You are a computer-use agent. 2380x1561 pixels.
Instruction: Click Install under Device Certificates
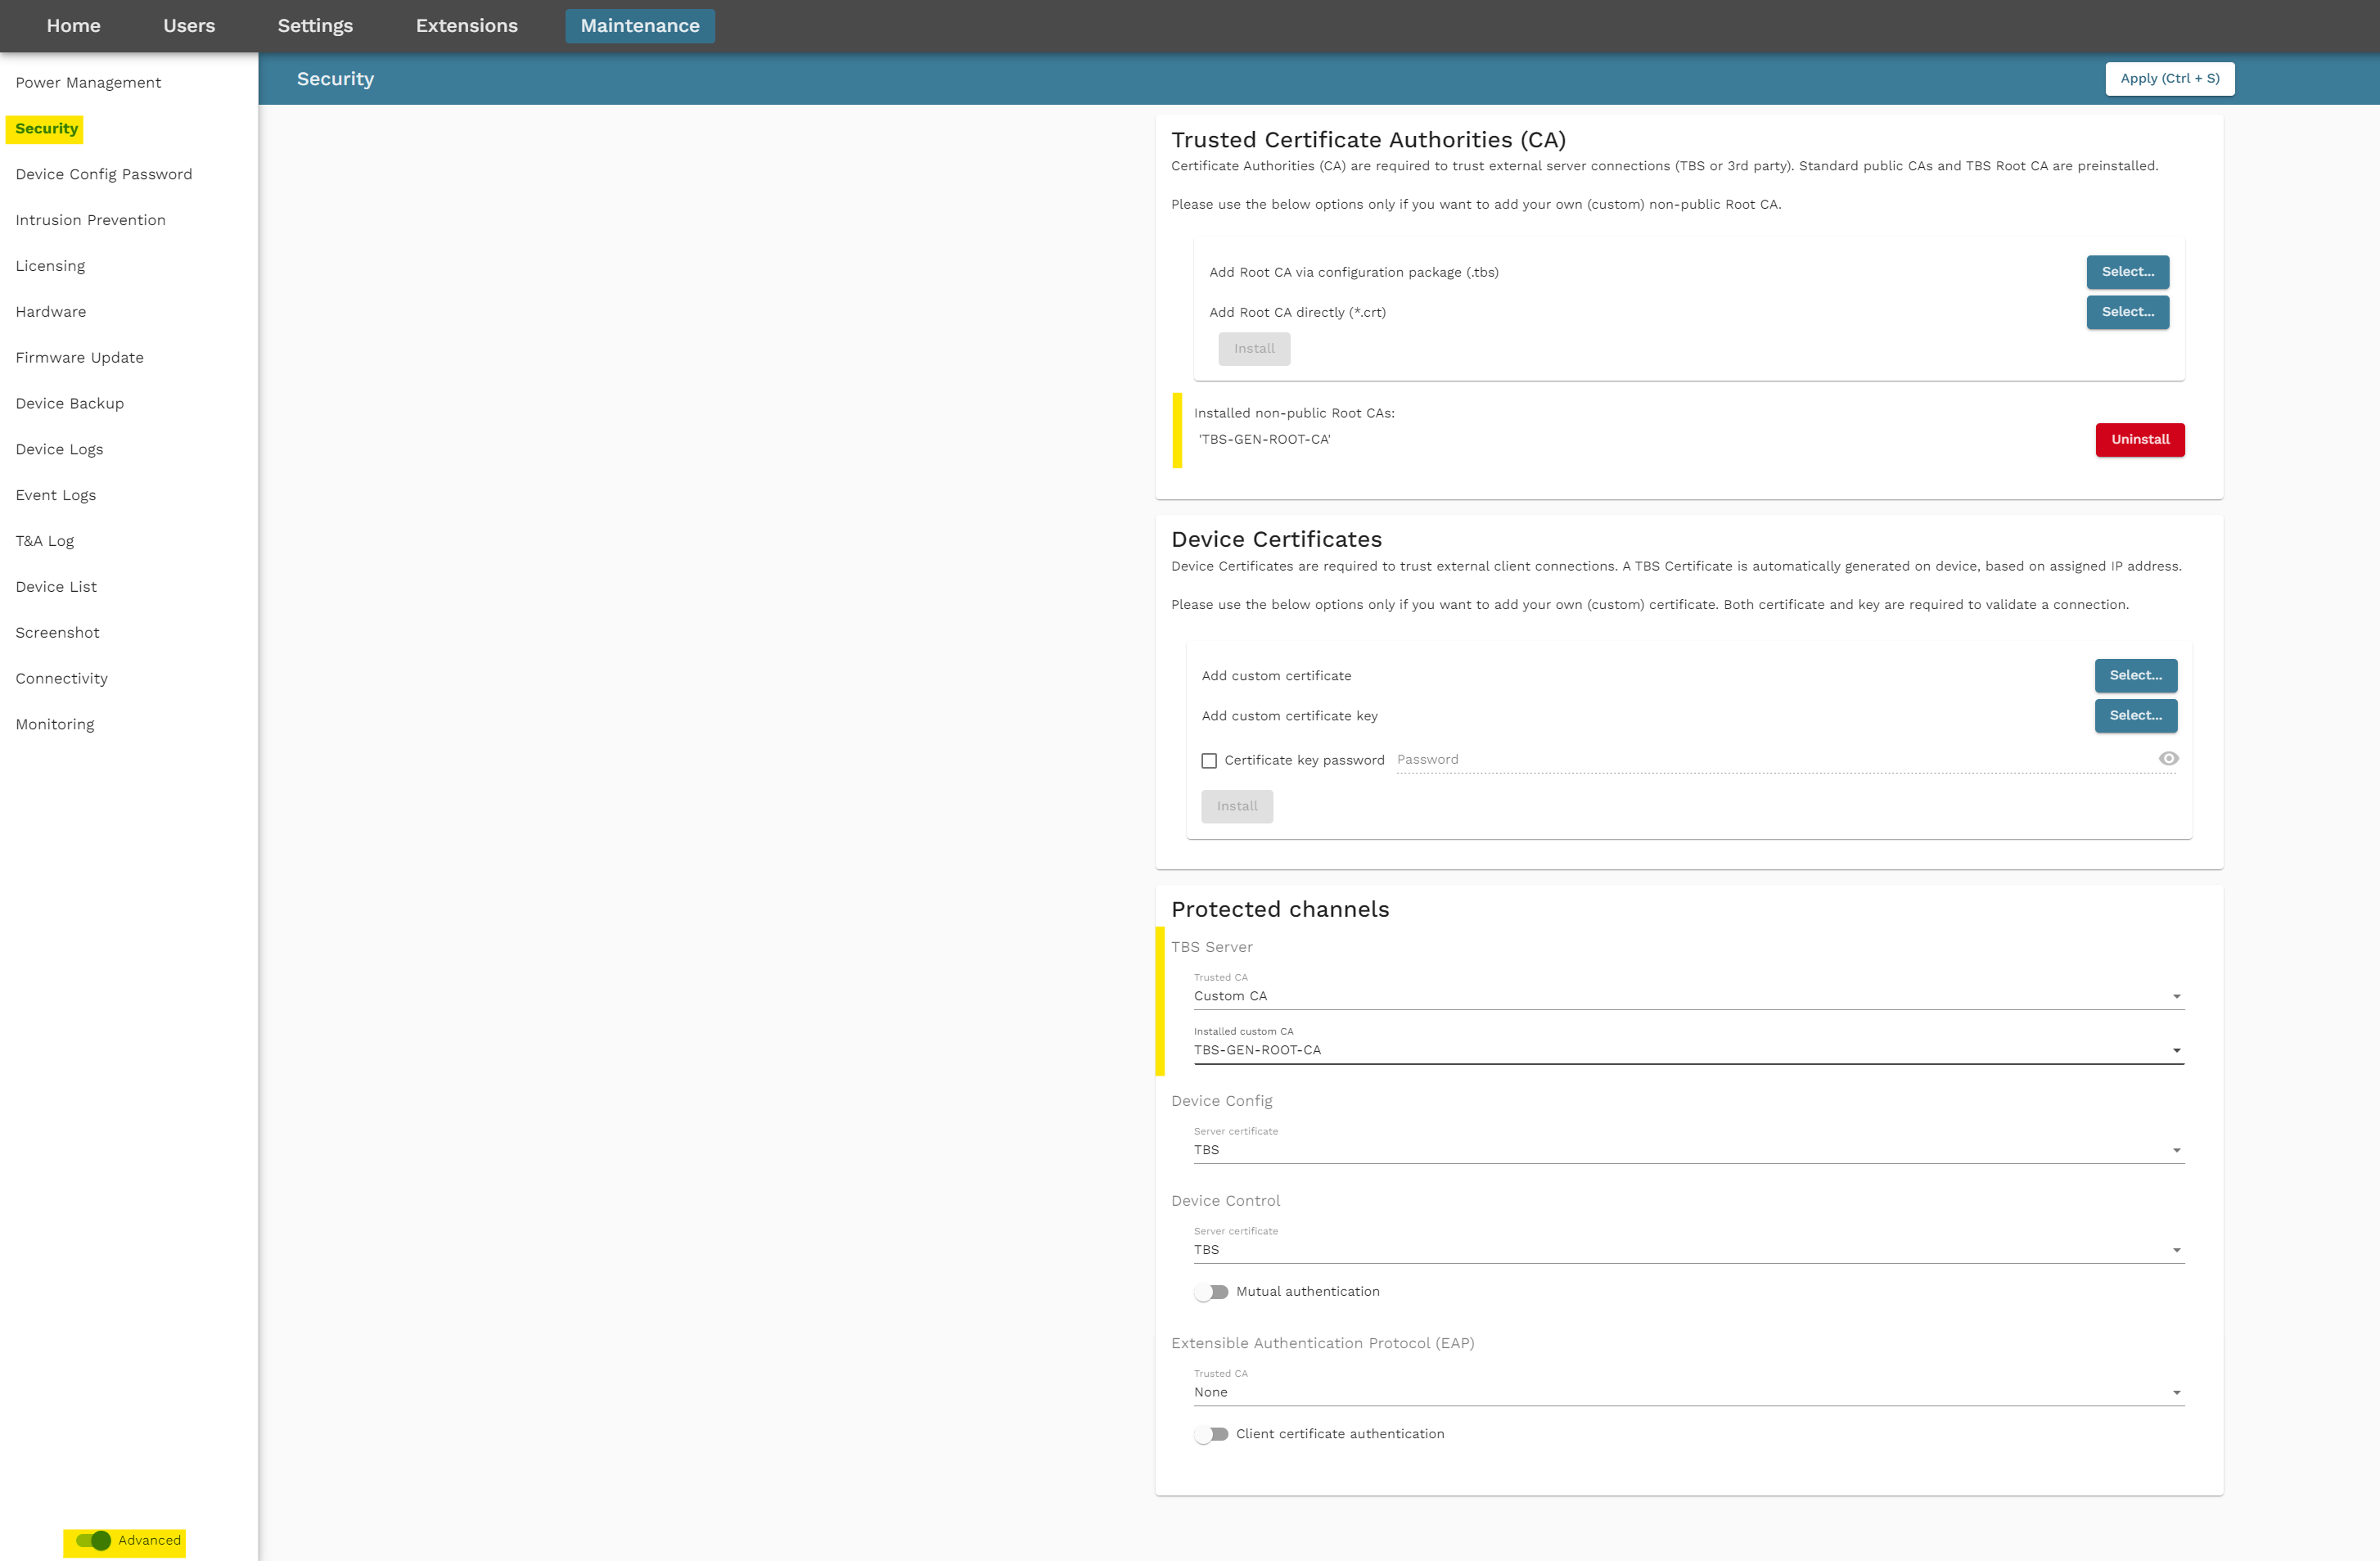click(x=1237, y=807)
